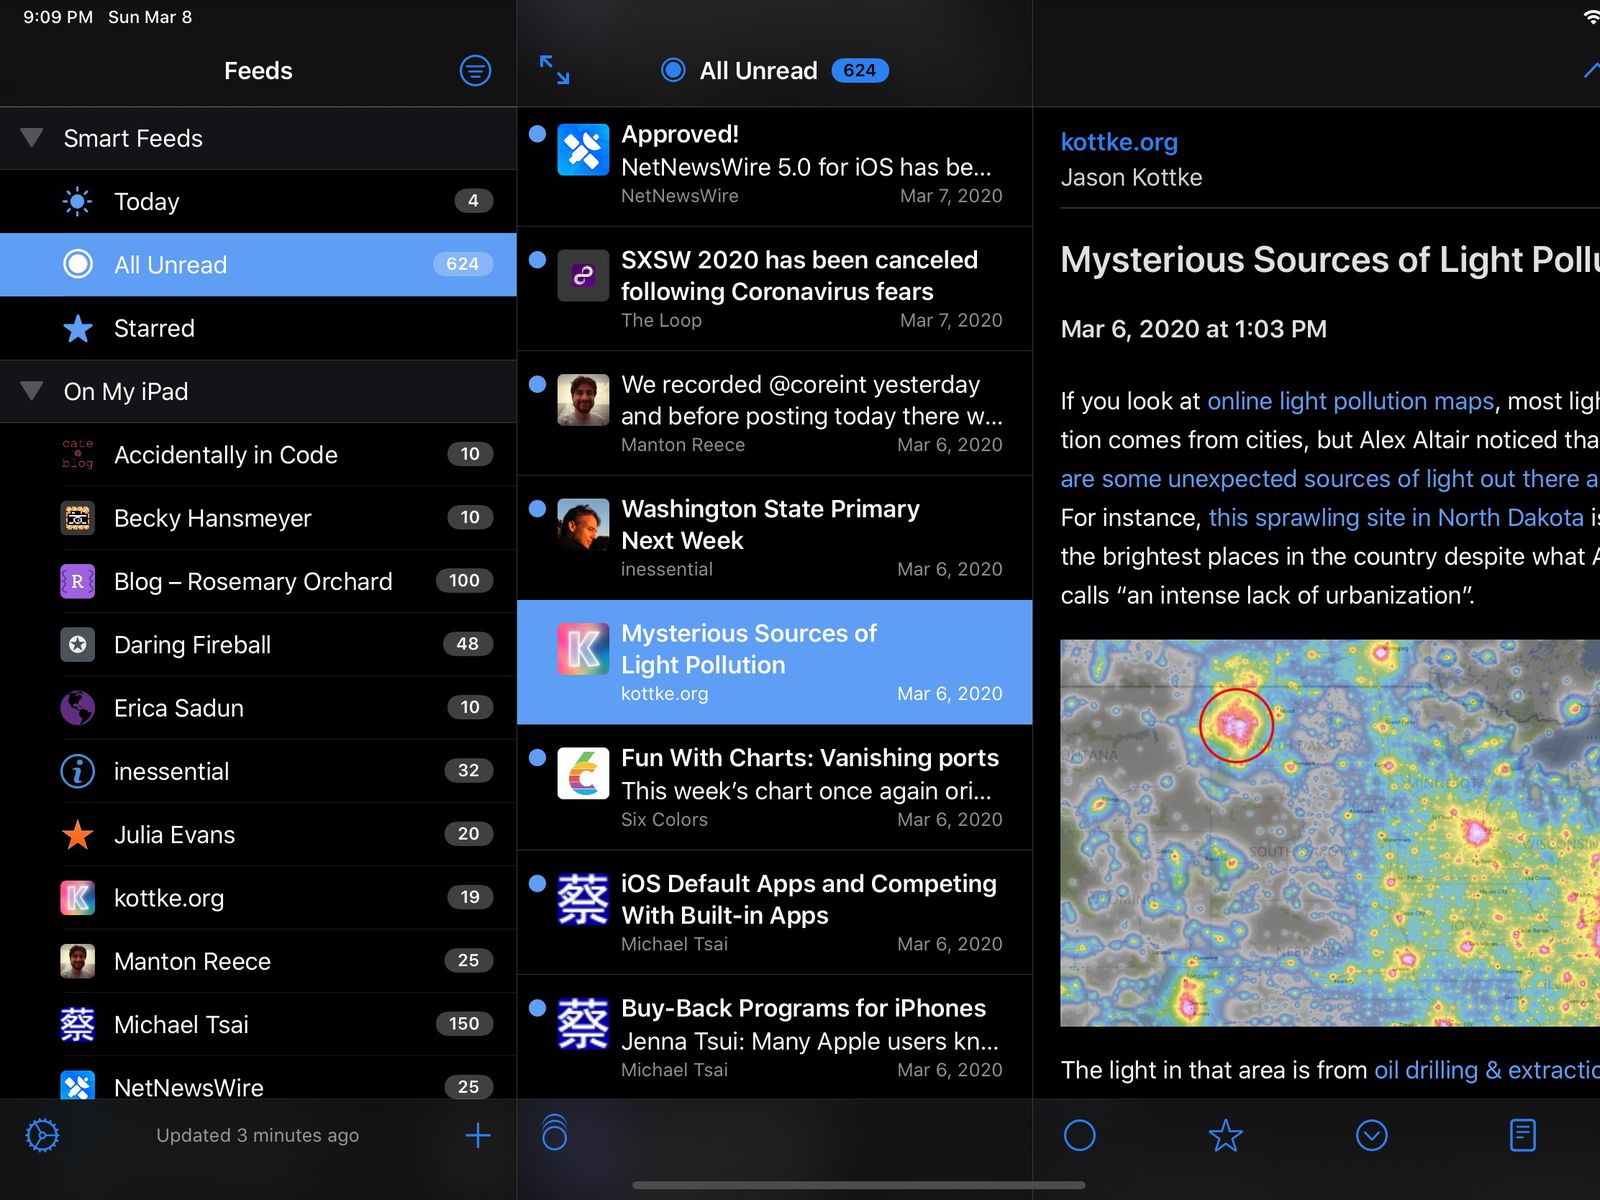Click the Today sun icon
Screen dimensions: 1600x1200
point(78,201)
